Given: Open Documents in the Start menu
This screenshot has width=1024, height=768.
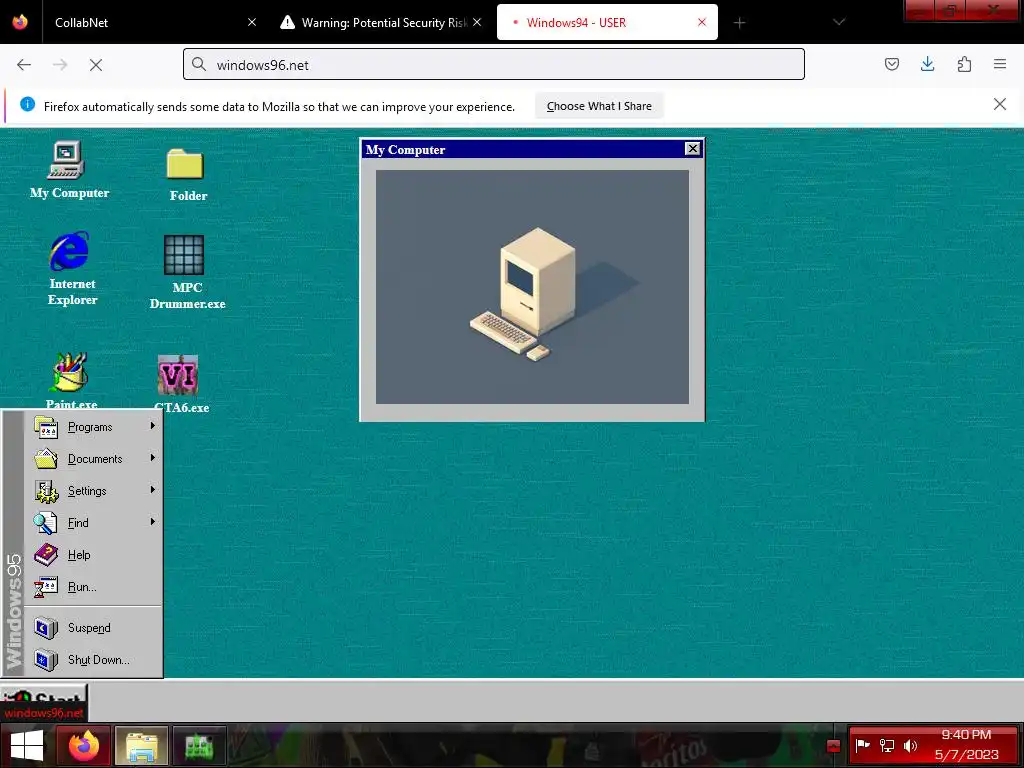Looking at the screenshot, I should (x=95, y=459).
